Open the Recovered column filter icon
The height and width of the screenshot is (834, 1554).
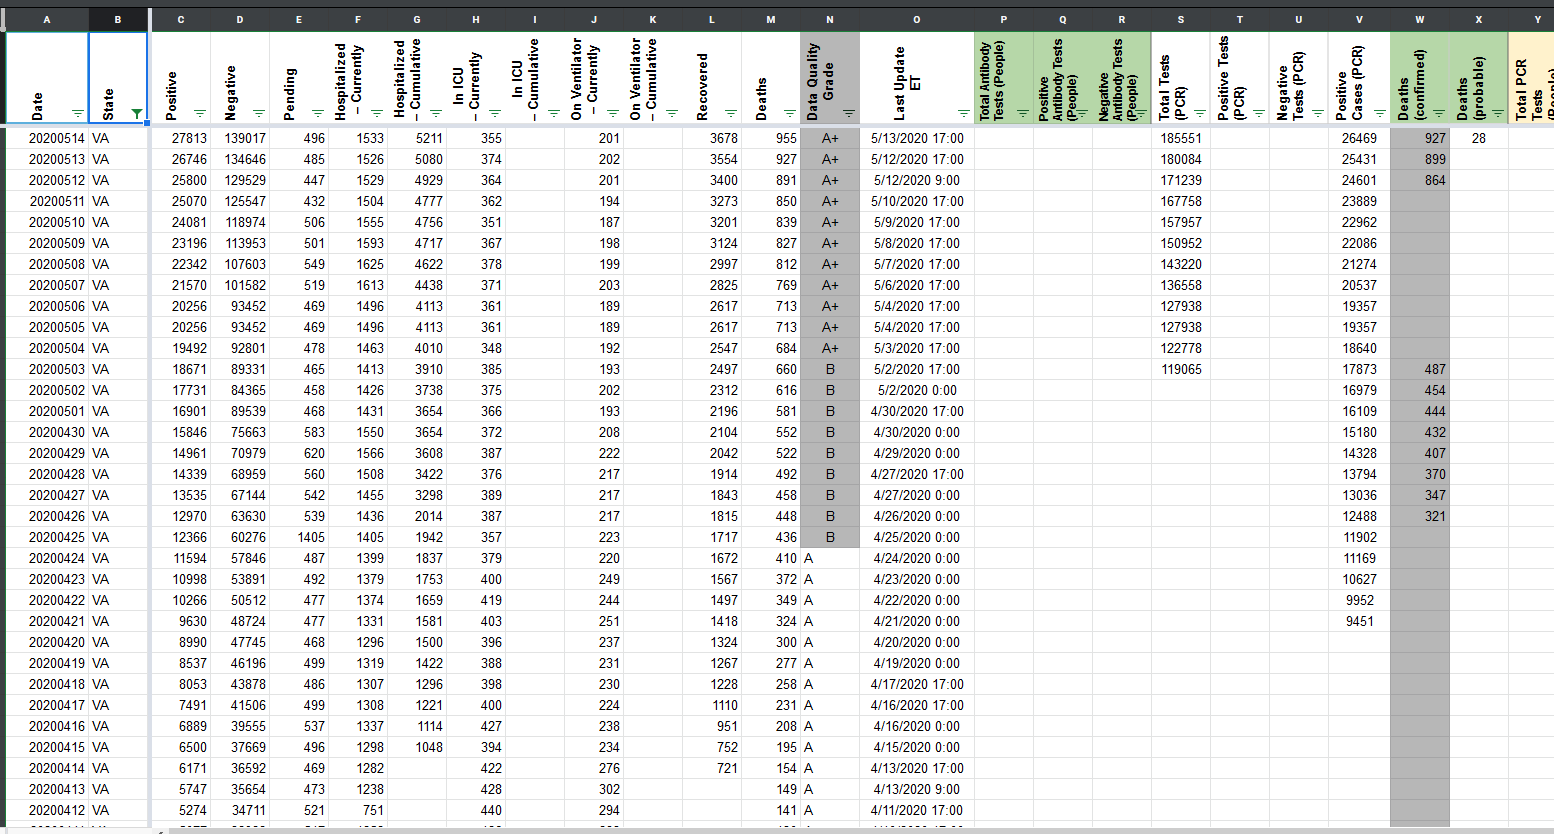coord(731,113)
